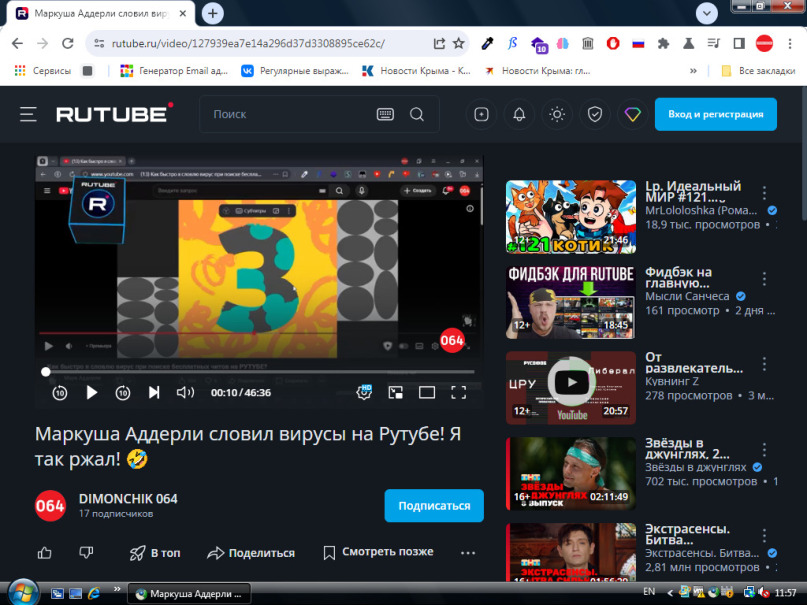Screen dimensions: 807x605
Task: Toggle light/dark theme with sun icon
Action: click(x=557, y=115)
